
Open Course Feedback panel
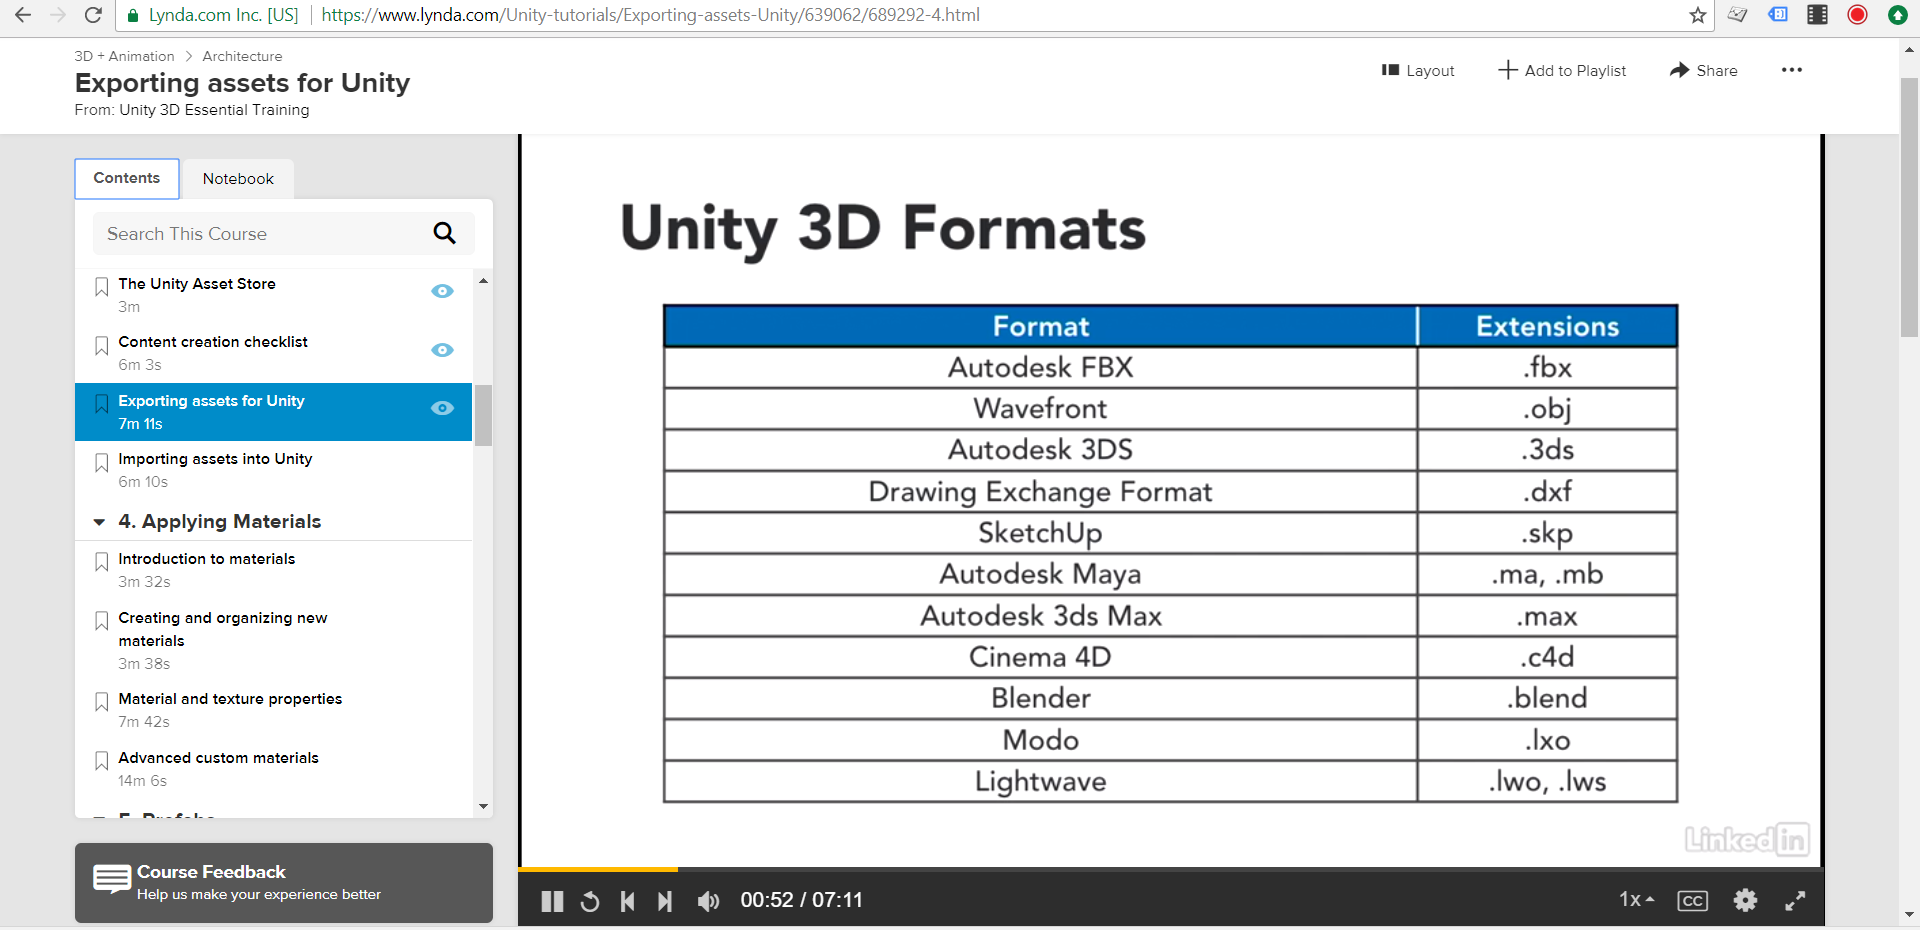point(284,882)
